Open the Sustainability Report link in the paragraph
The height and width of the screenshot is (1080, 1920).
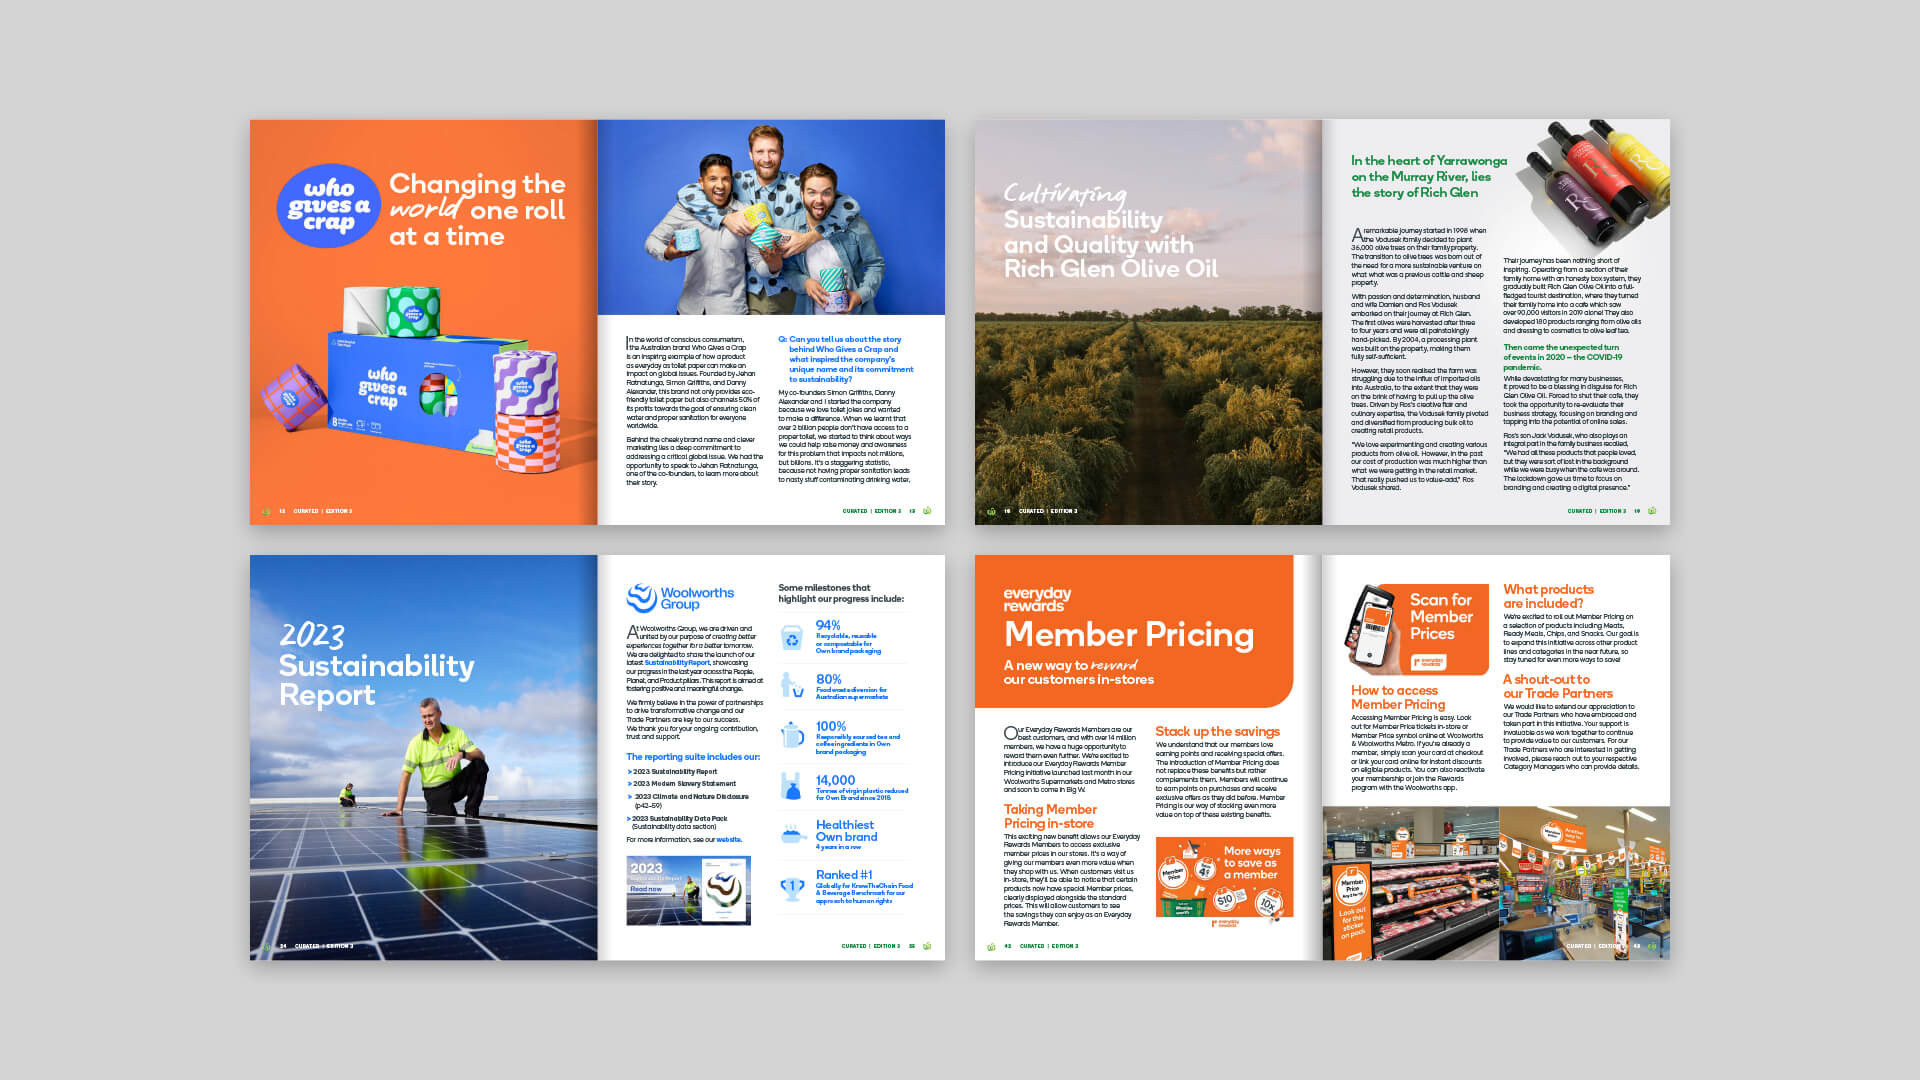point(677,663)
